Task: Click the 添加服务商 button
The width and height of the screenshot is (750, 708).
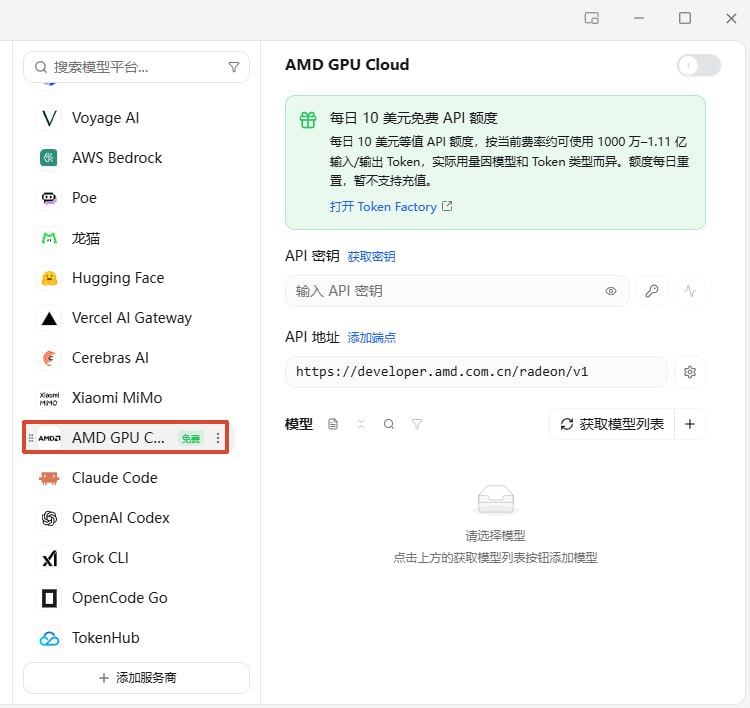Action: coord(136,678)
